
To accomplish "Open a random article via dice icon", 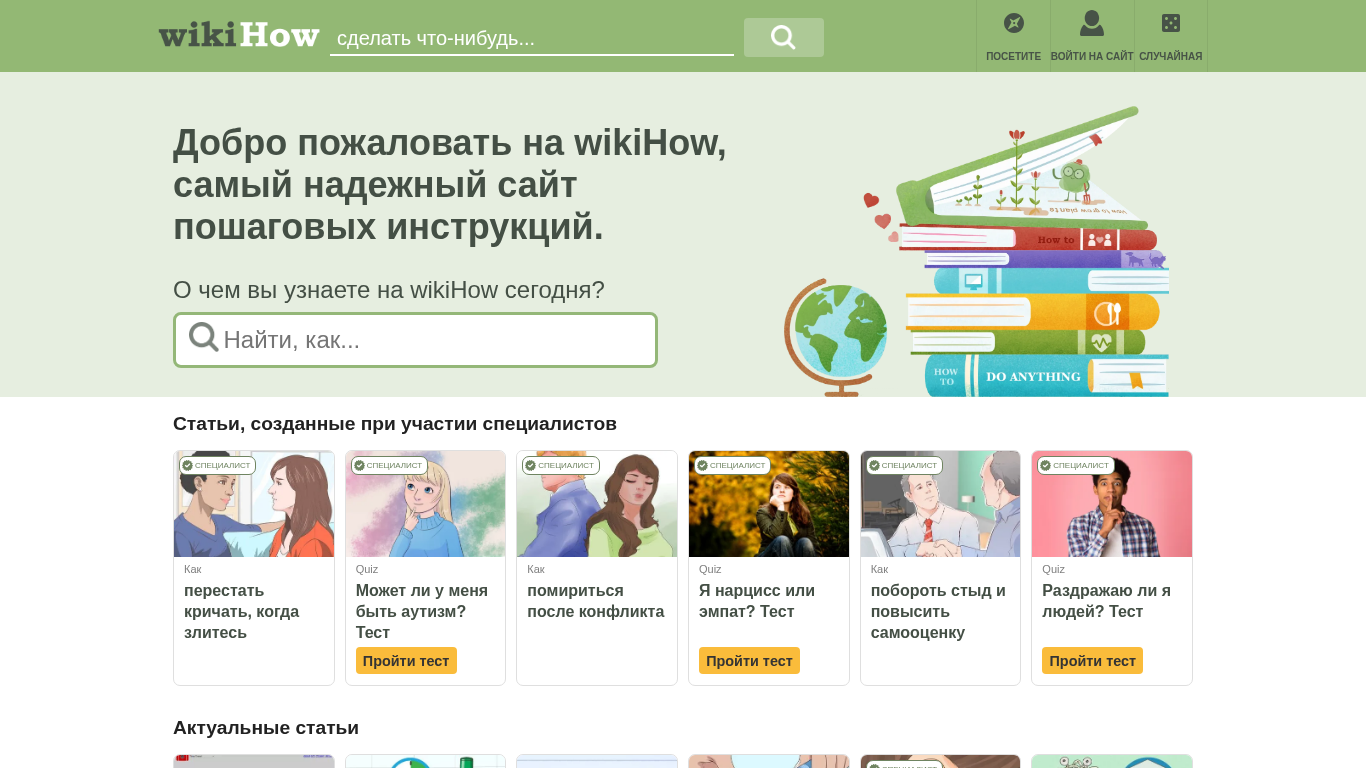I will pyautogui.click(x=1171, y=23).
